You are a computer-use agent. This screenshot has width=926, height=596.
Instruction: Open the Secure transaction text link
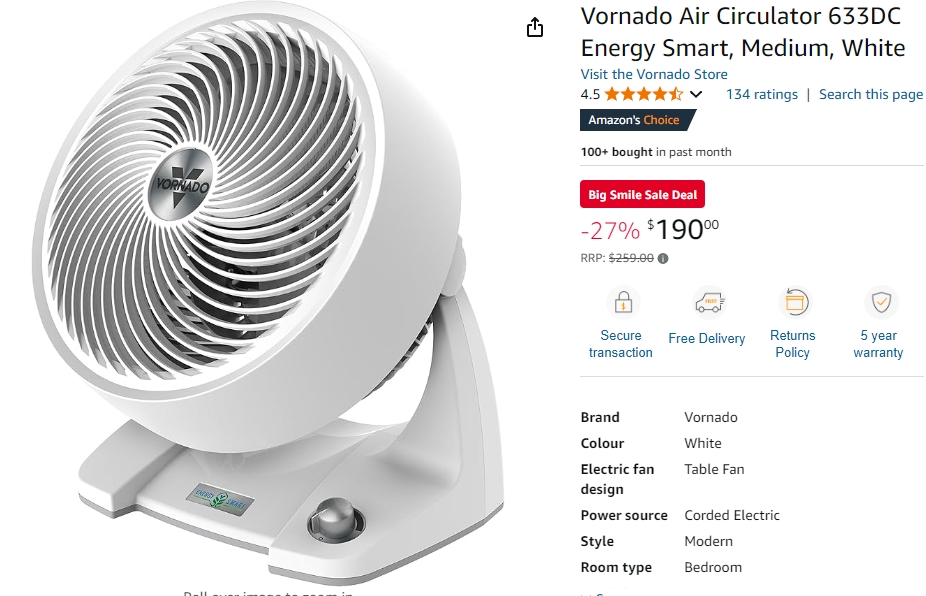coord(620,344)
